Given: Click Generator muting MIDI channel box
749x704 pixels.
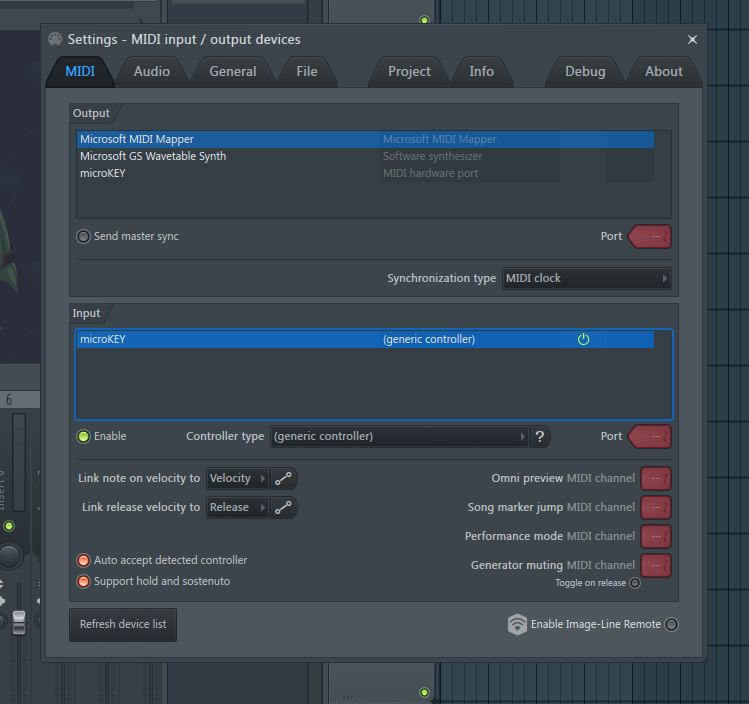Looking at the screenshot, I should coord(656,565).
